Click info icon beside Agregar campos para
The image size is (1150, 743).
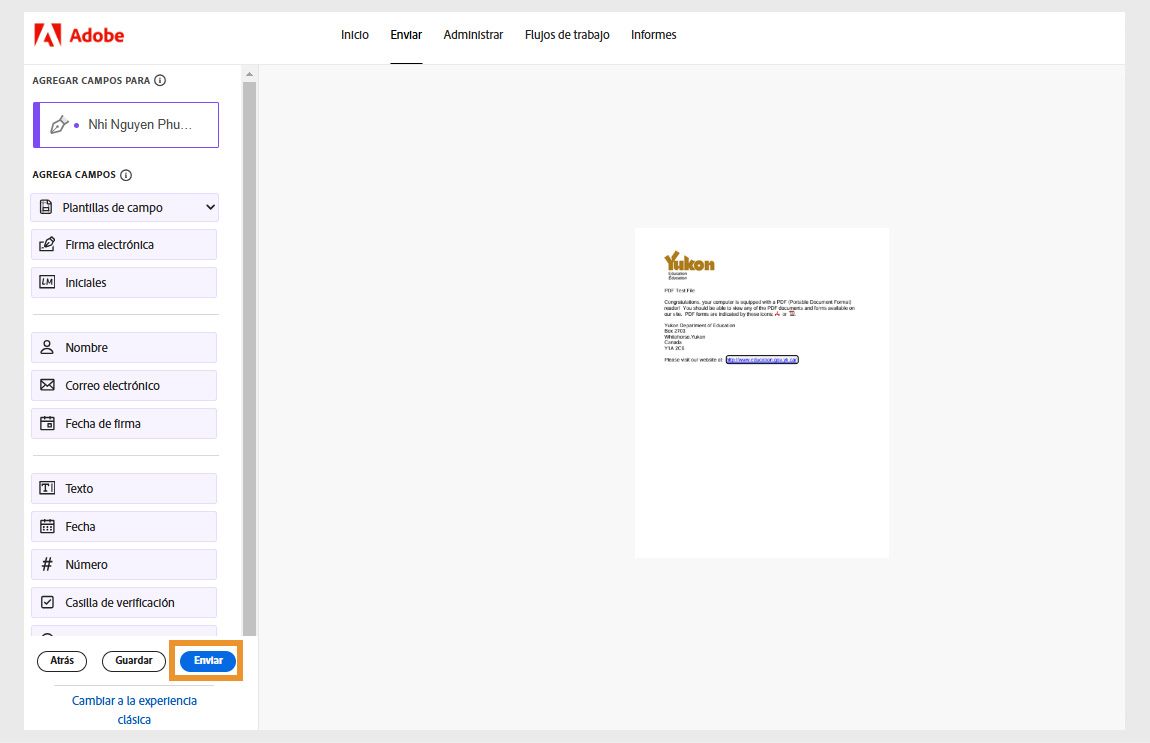(x=160, y=81)
